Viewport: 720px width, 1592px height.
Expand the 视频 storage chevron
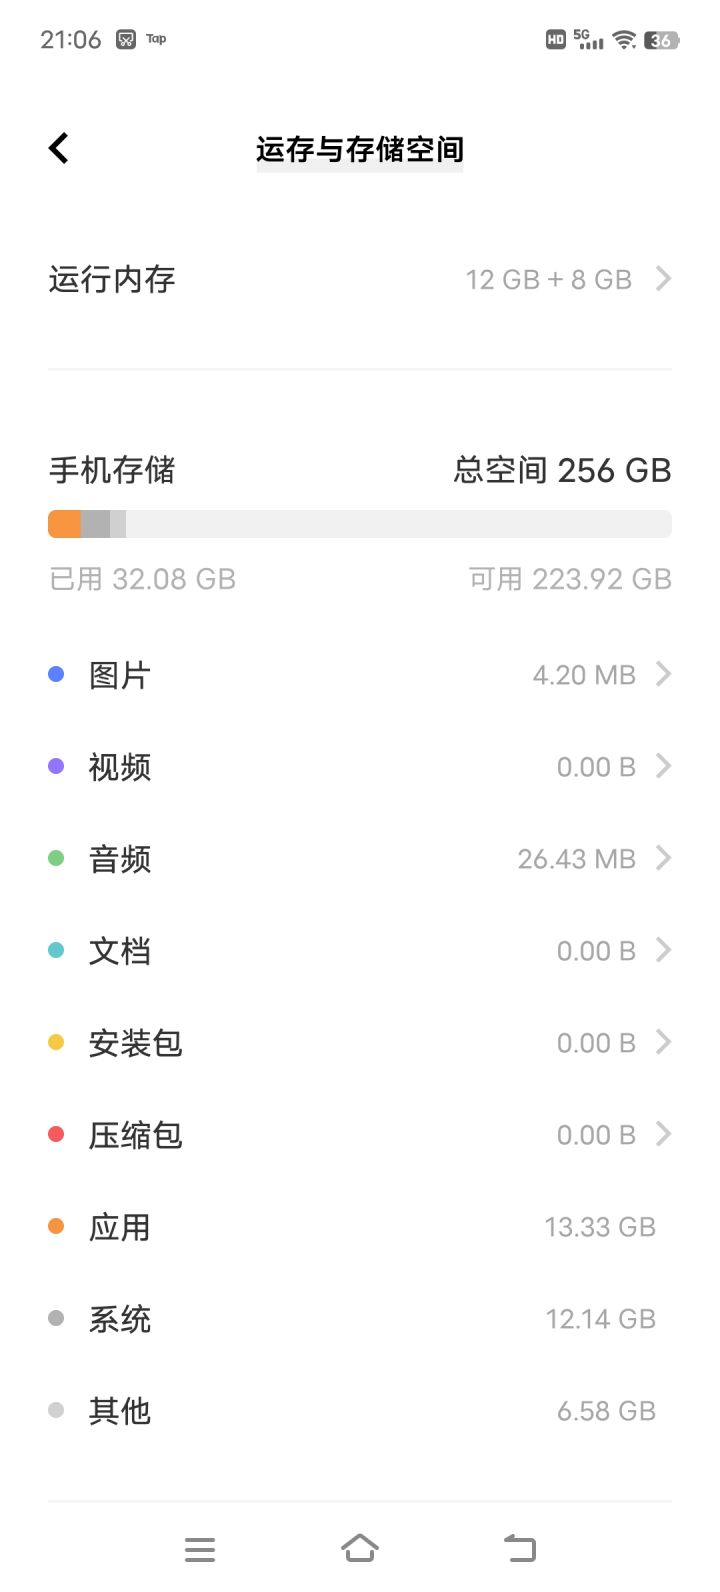[x=662, y=767]
